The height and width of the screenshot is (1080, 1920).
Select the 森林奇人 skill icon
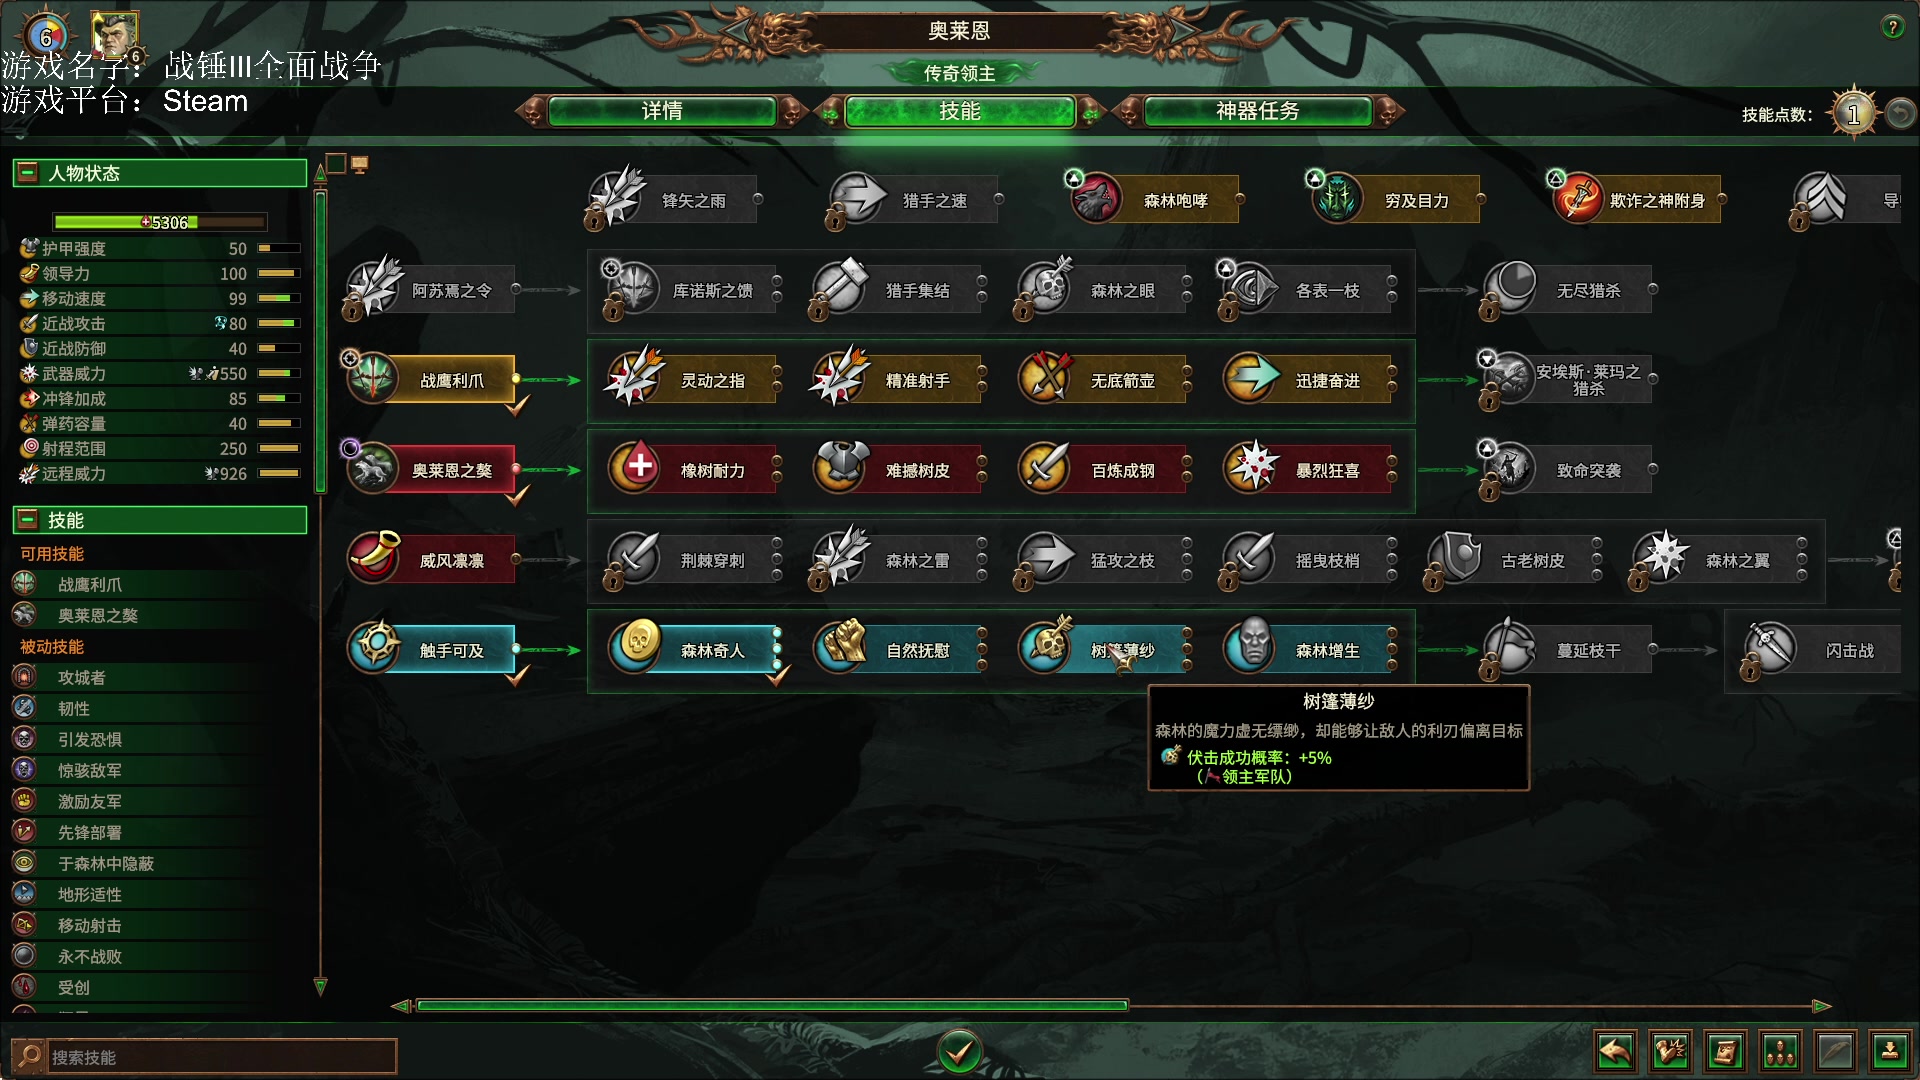(637, 647)
